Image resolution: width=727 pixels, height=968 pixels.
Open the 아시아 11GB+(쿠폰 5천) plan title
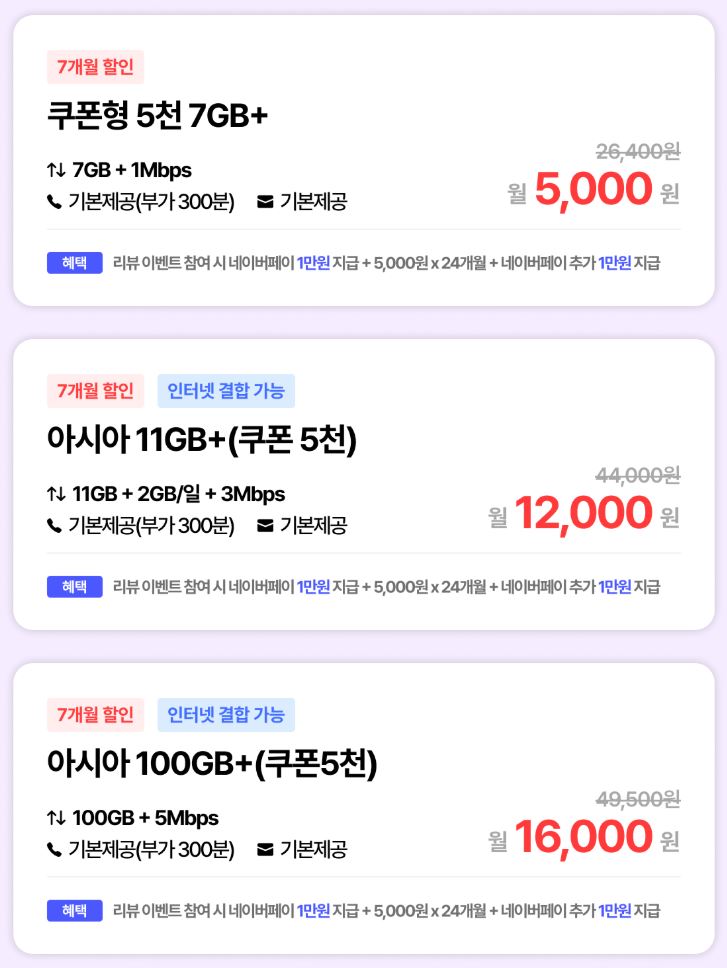(202, 440)
